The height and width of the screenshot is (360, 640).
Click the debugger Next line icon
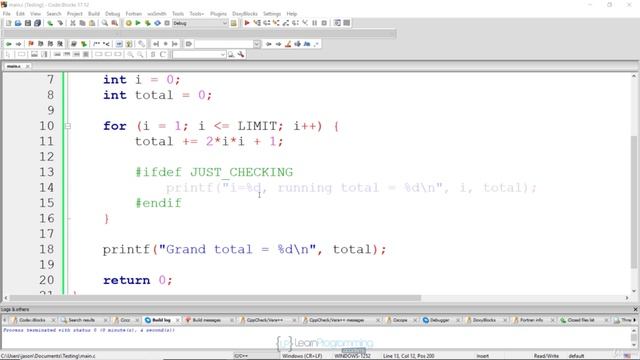point(267,23)
